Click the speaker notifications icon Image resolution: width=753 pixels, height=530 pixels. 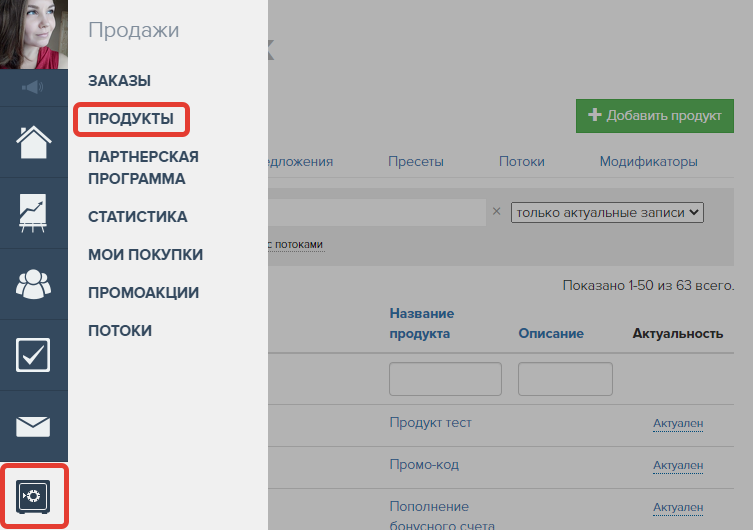pos(34,87)
